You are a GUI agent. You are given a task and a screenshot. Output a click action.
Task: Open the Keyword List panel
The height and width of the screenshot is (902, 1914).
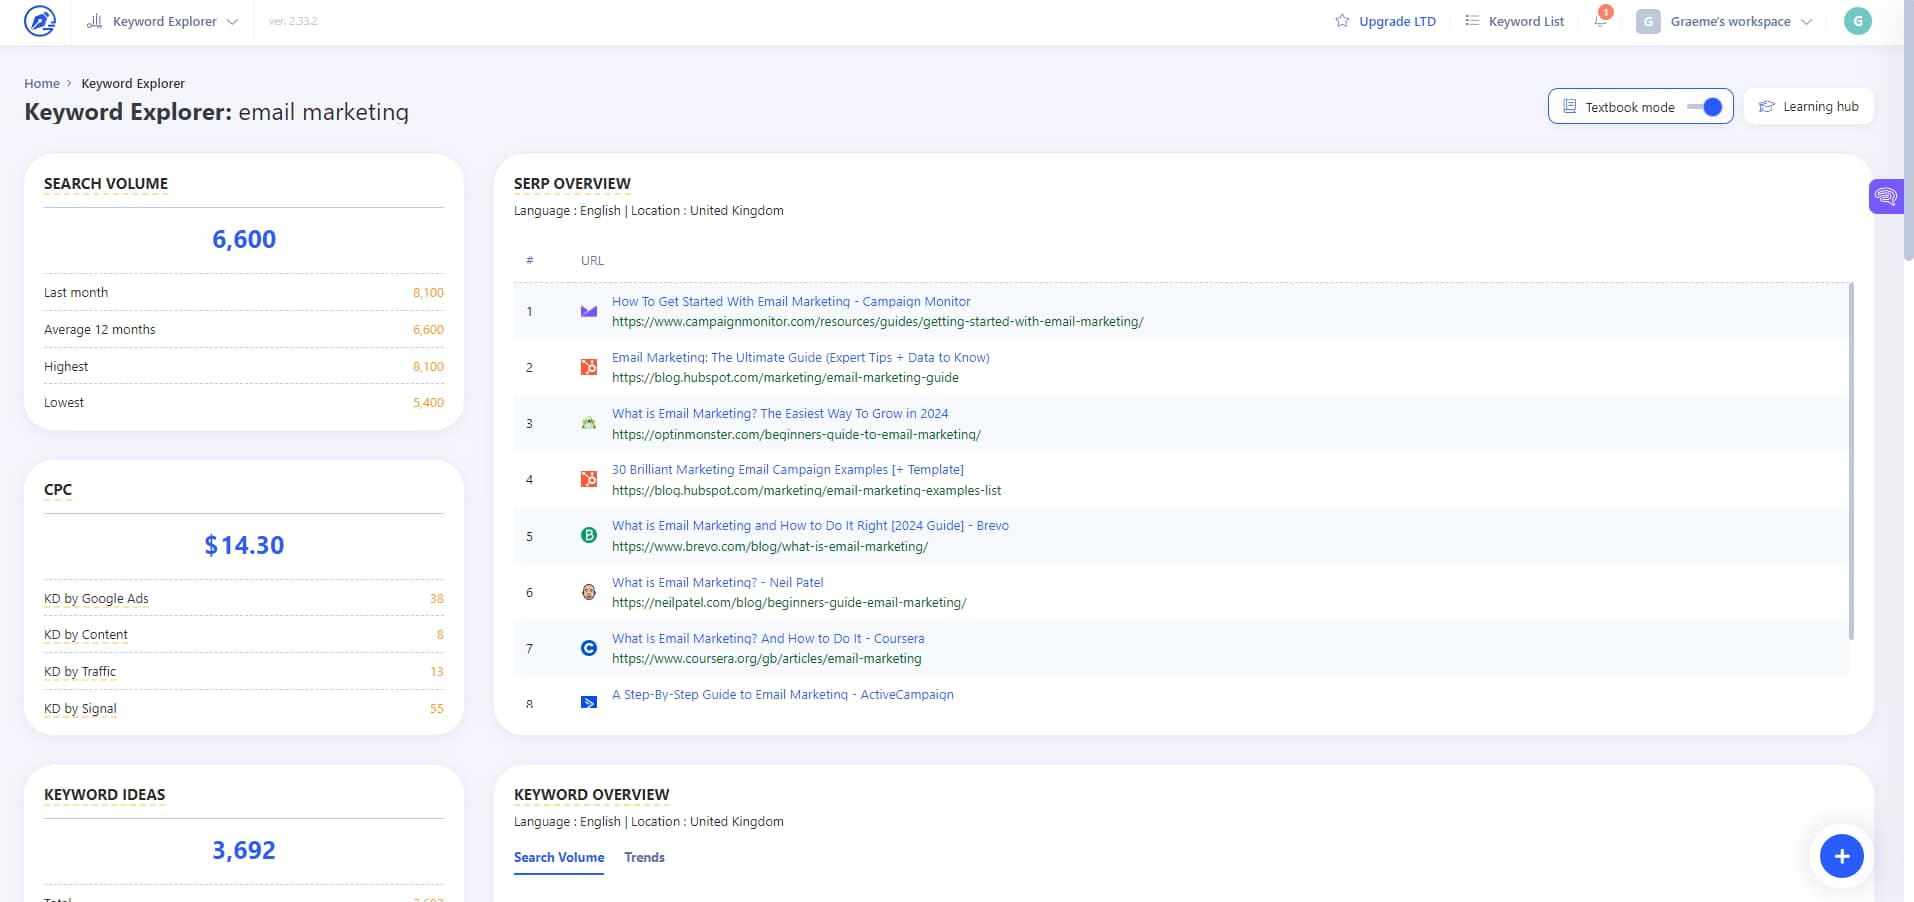[x=1513, y=21]
